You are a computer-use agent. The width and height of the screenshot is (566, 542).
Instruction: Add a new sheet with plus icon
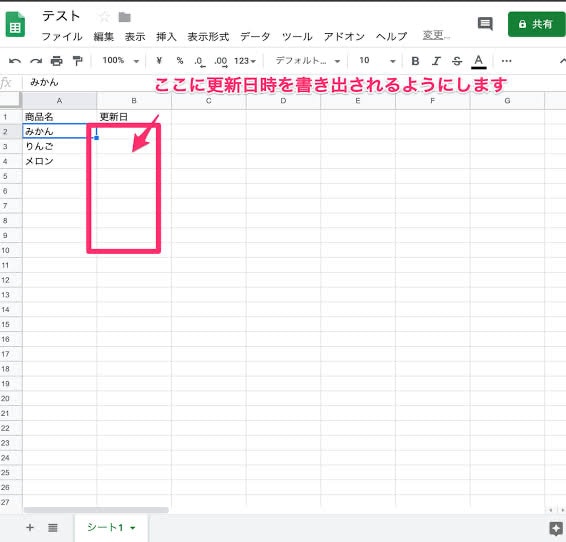pos(30,528)
